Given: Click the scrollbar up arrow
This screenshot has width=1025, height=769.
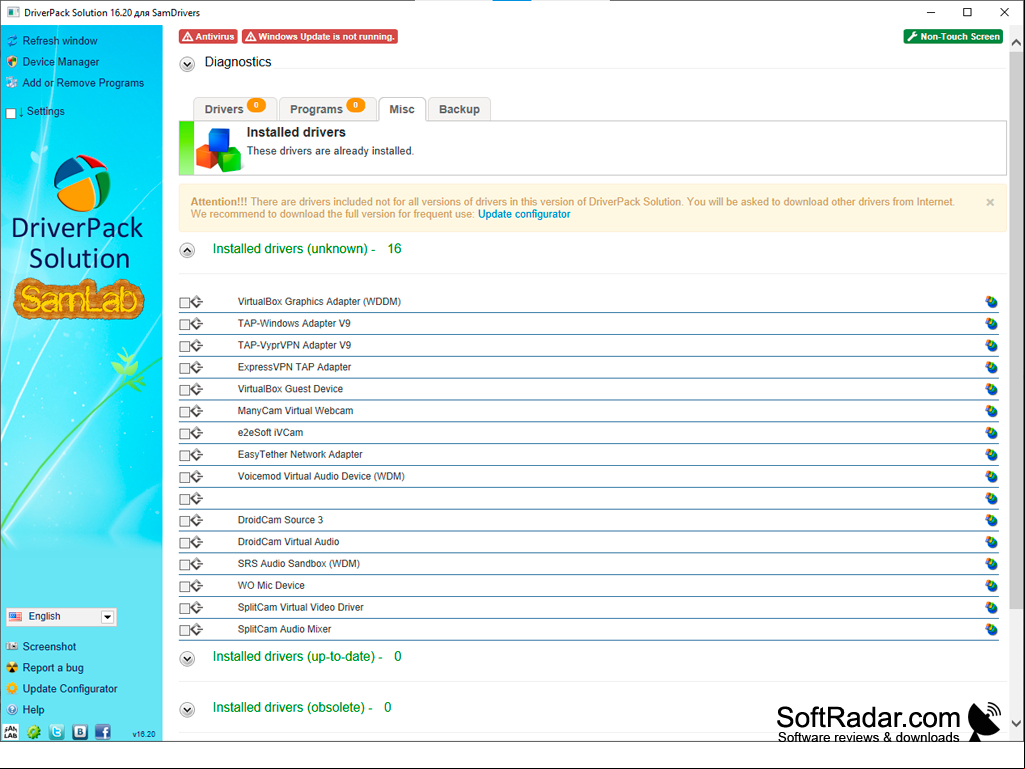Looking at the screenshot, I should pos(1016,43).
